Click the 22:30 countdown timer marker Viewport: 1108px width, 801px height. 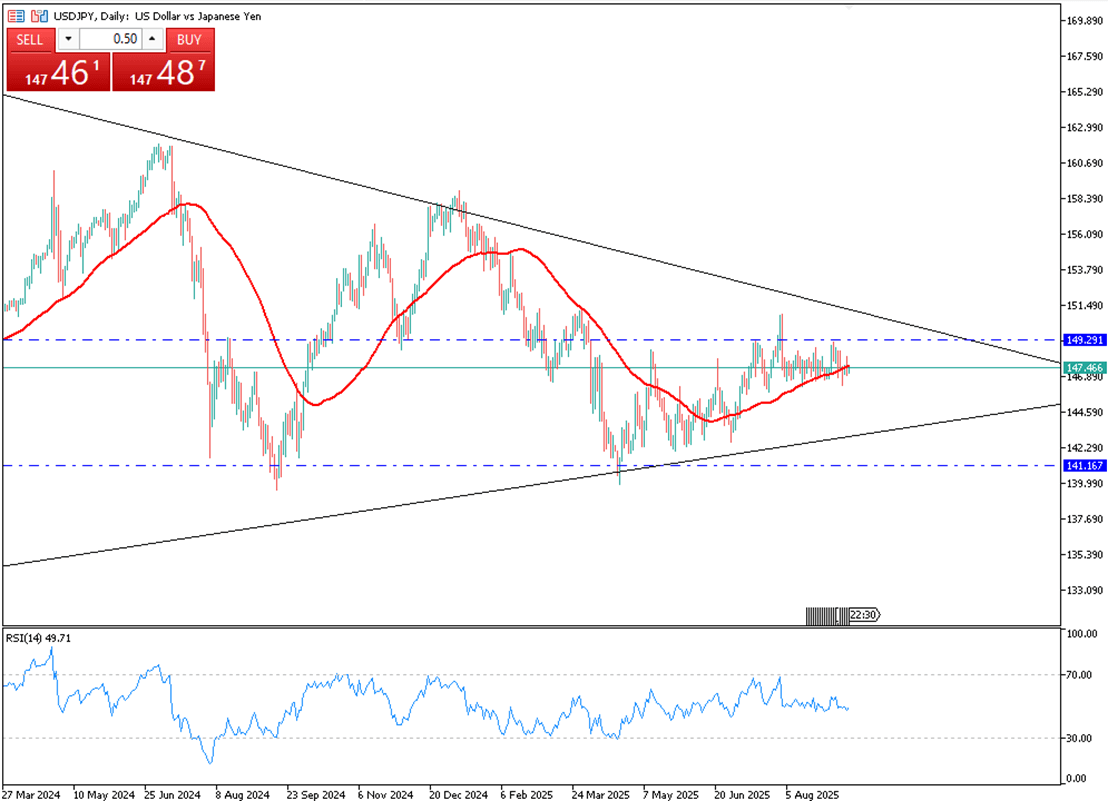863,616
